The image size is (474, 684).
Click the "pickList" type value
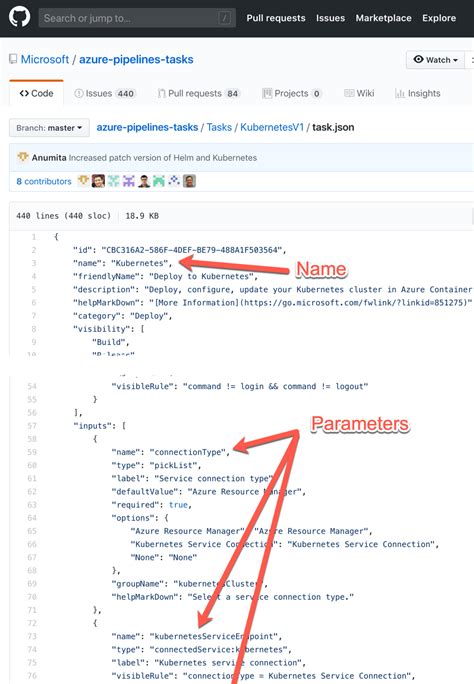[173, 465]
